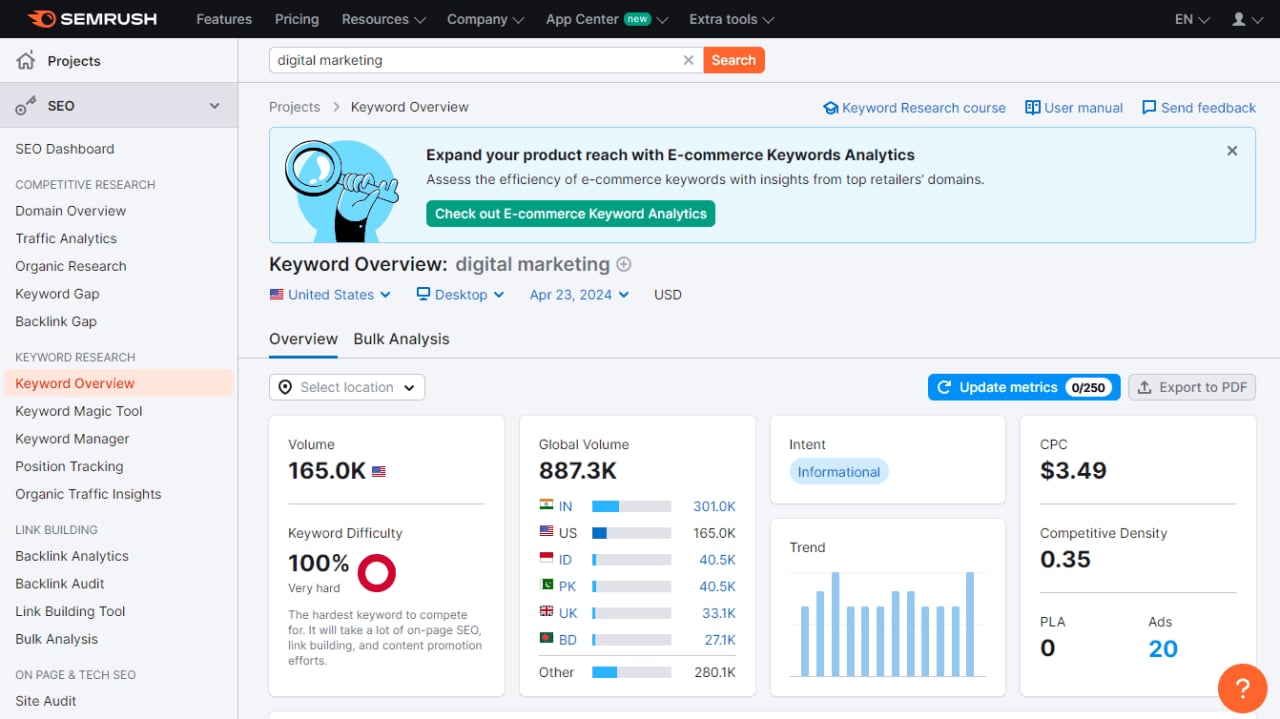Click the Ads count 20 link
This screenshot has height=719, width=1280.
[1163, 649]
